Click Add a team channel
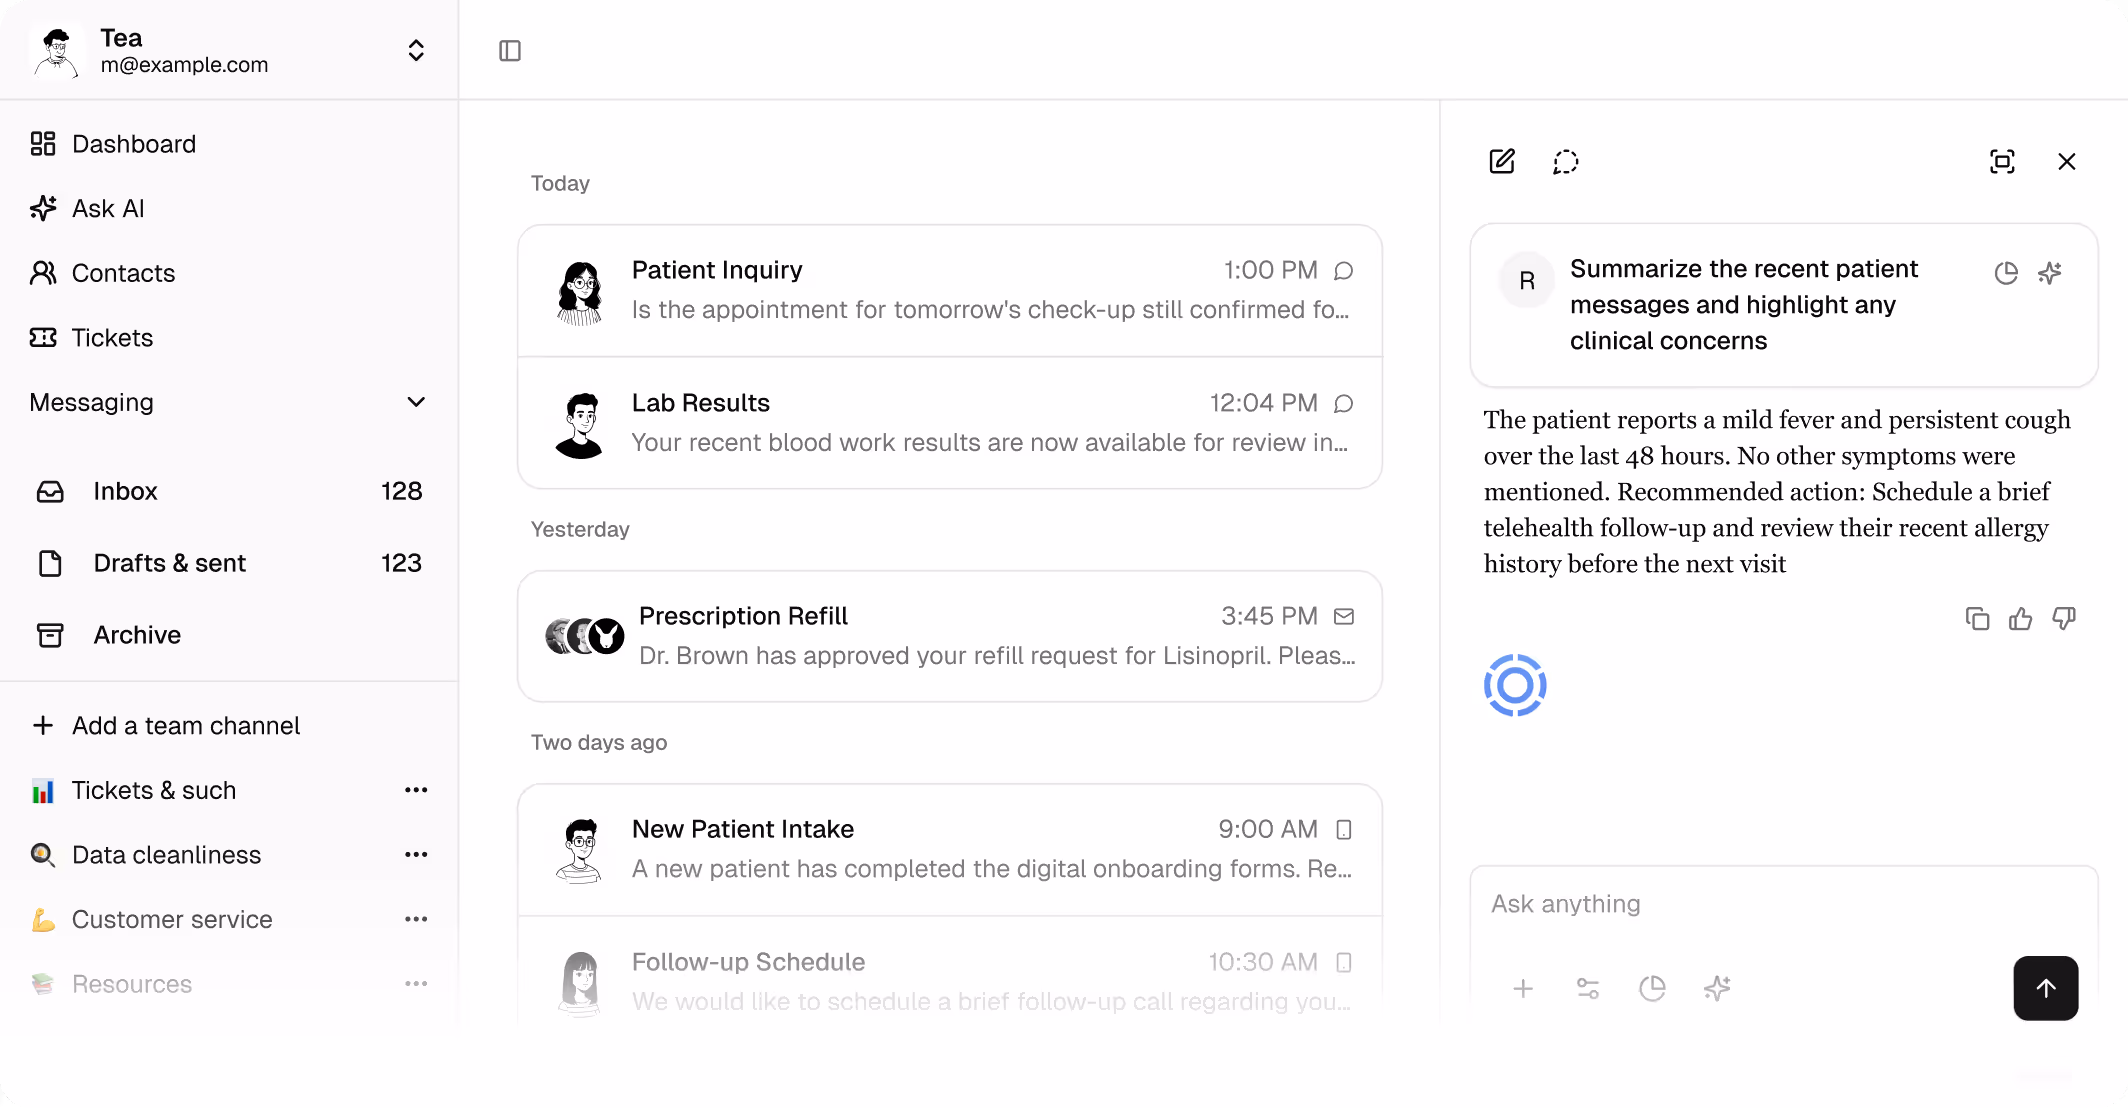2128x1108 pixels. pos(185,726)
